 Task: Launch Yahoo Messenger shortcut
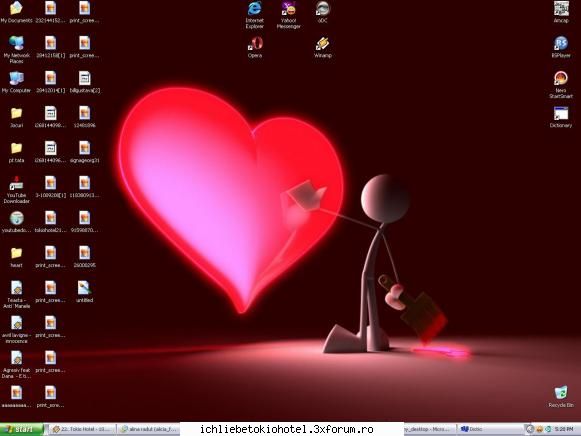(289, 15)
